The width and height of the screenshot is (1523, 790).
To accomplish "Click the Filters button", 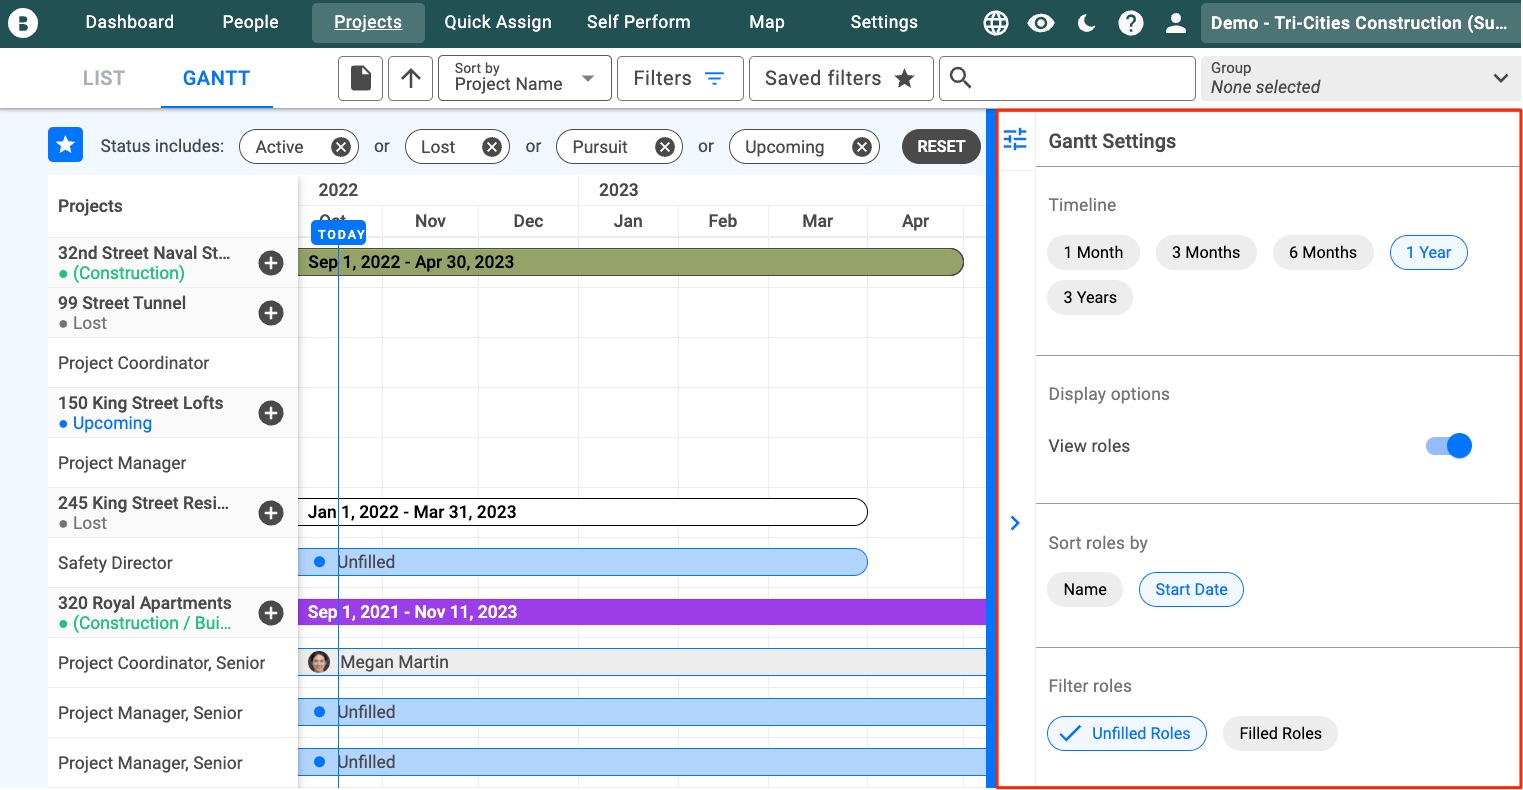I will click(x=680, y=78).
